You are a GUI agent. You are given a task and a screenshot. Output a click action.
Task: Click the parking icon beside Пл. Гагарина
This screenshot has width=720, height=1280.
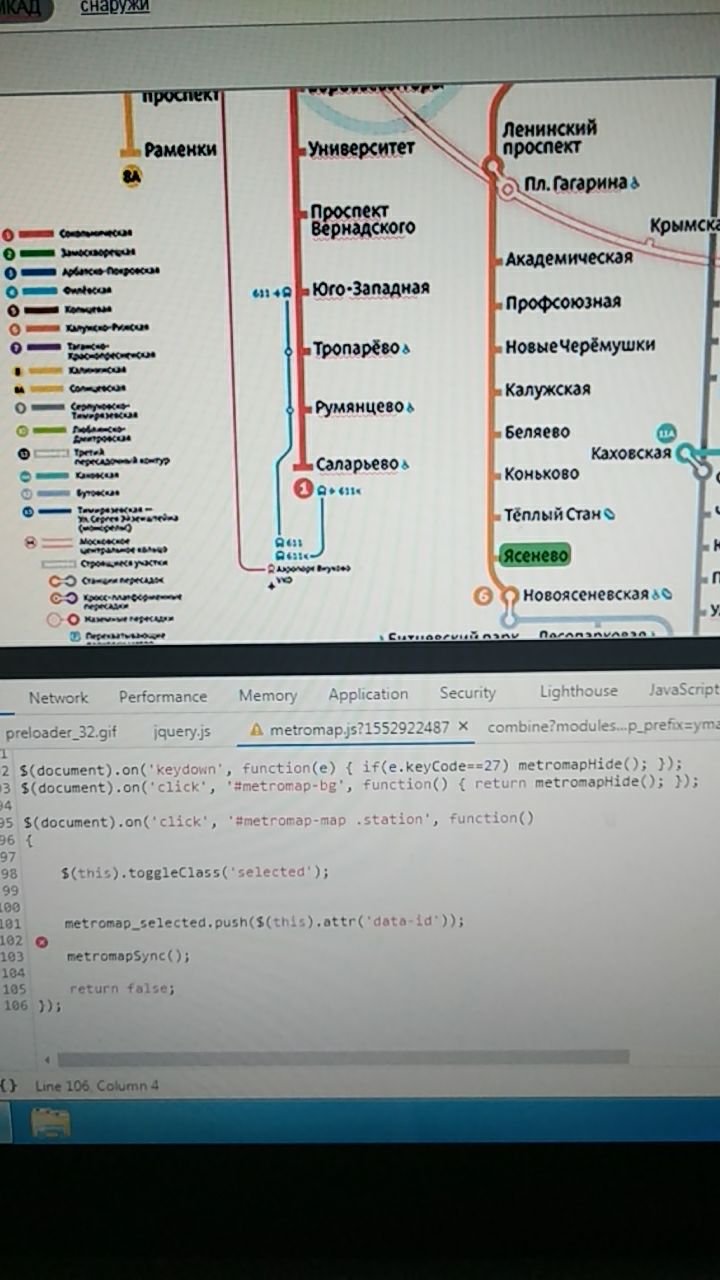coord(635,184)
